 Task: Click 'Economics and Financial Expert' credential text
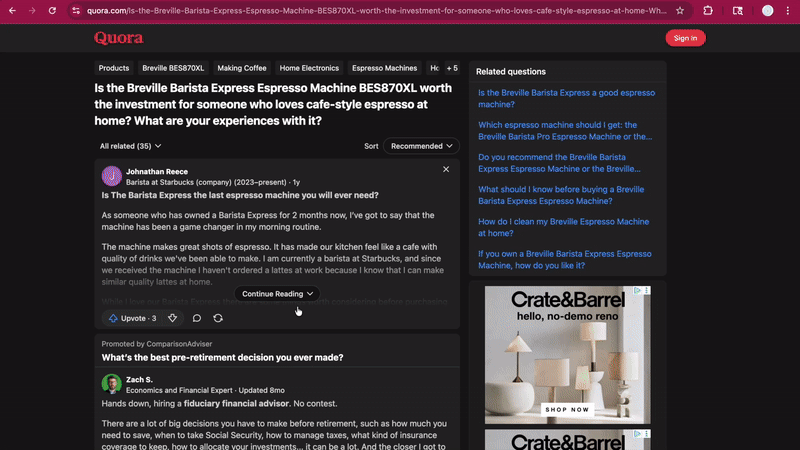click(x=179, y=390)
